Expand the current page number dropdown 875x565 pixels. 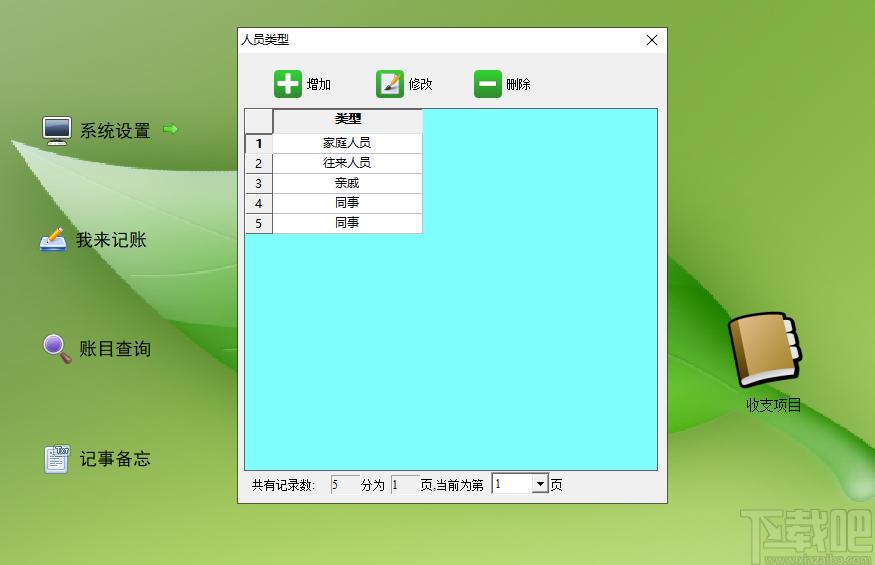pos(540,484)
